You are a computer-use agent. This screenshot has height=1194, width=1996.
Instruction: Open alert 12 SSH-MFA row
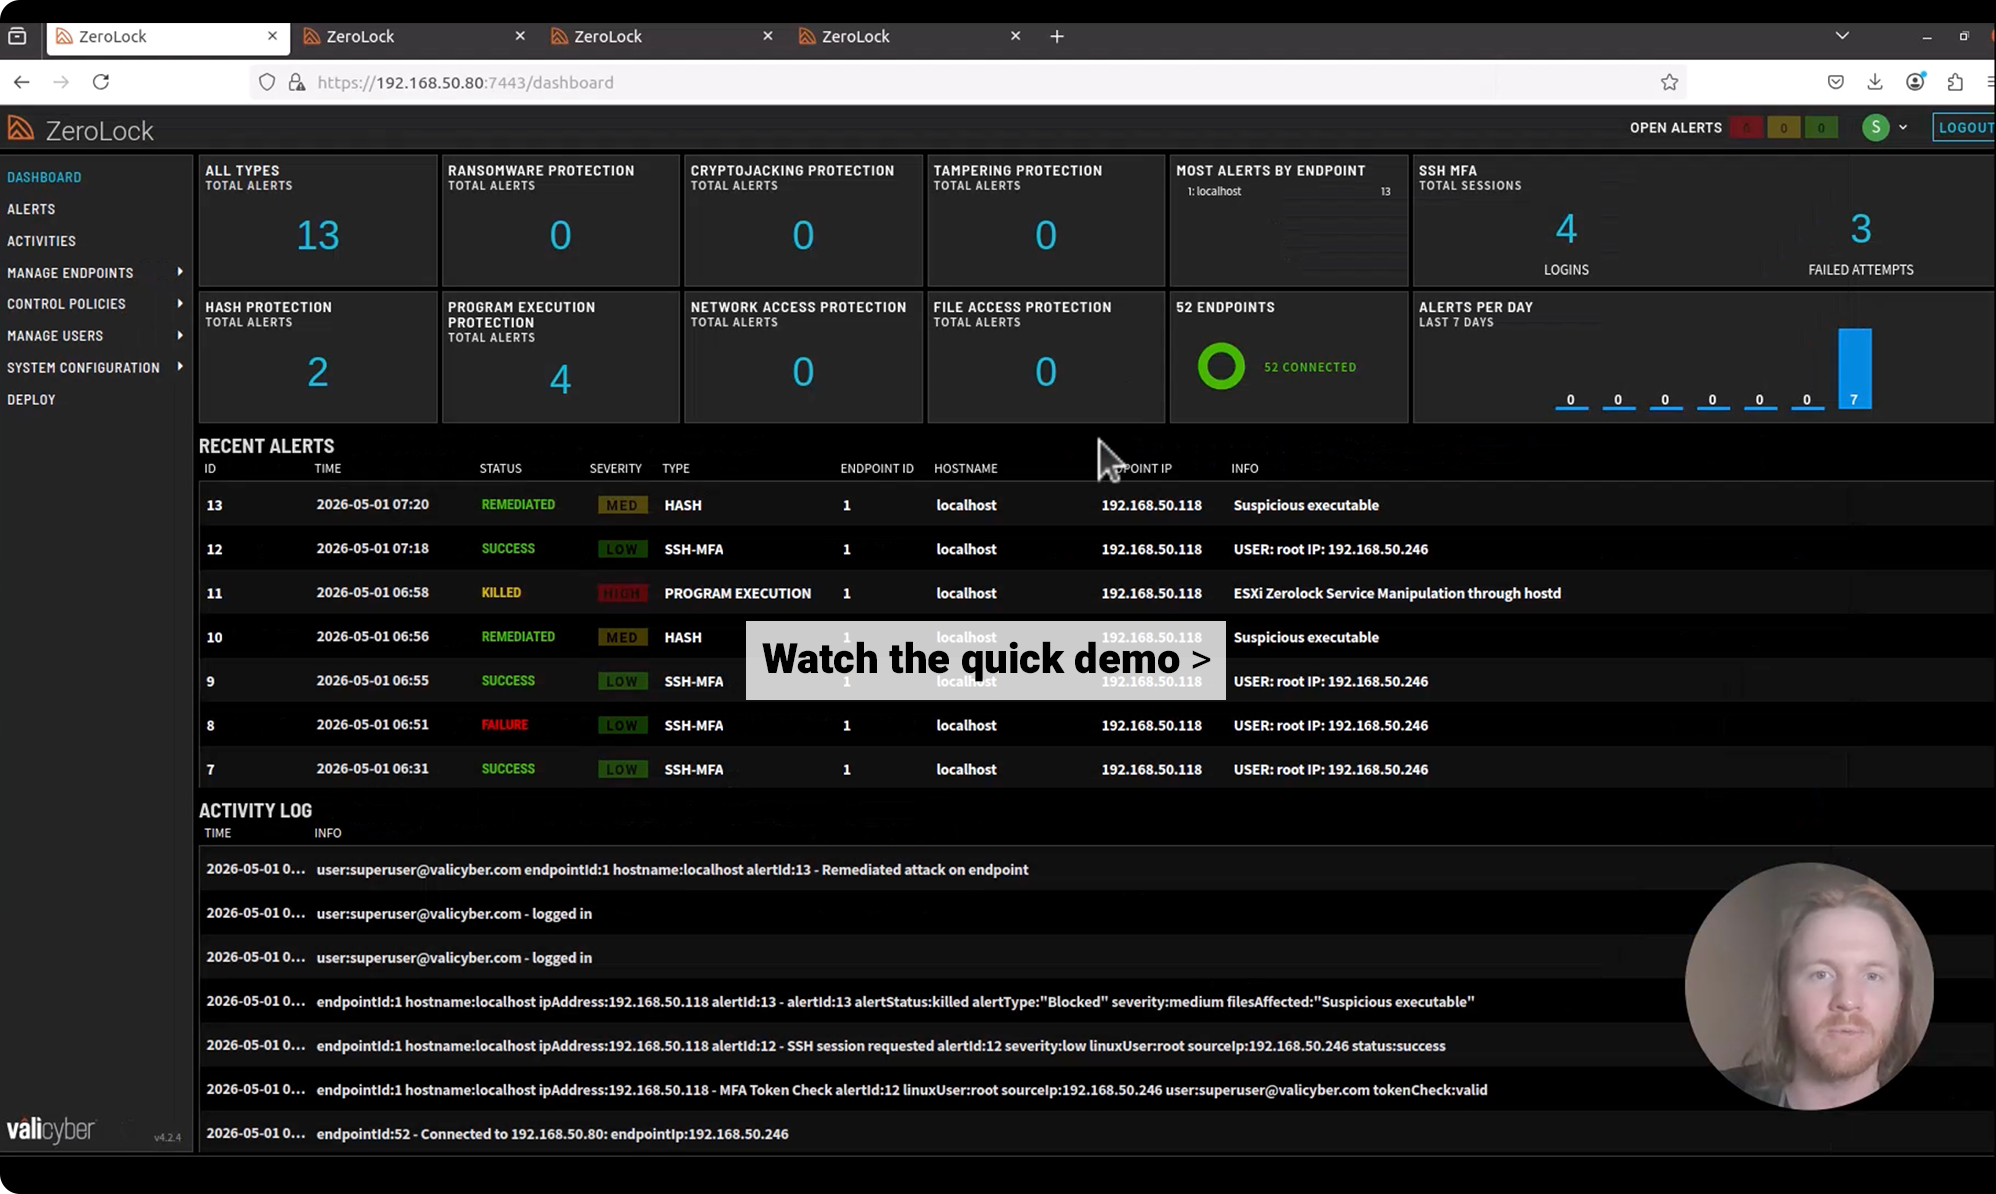pos(1097,549)
